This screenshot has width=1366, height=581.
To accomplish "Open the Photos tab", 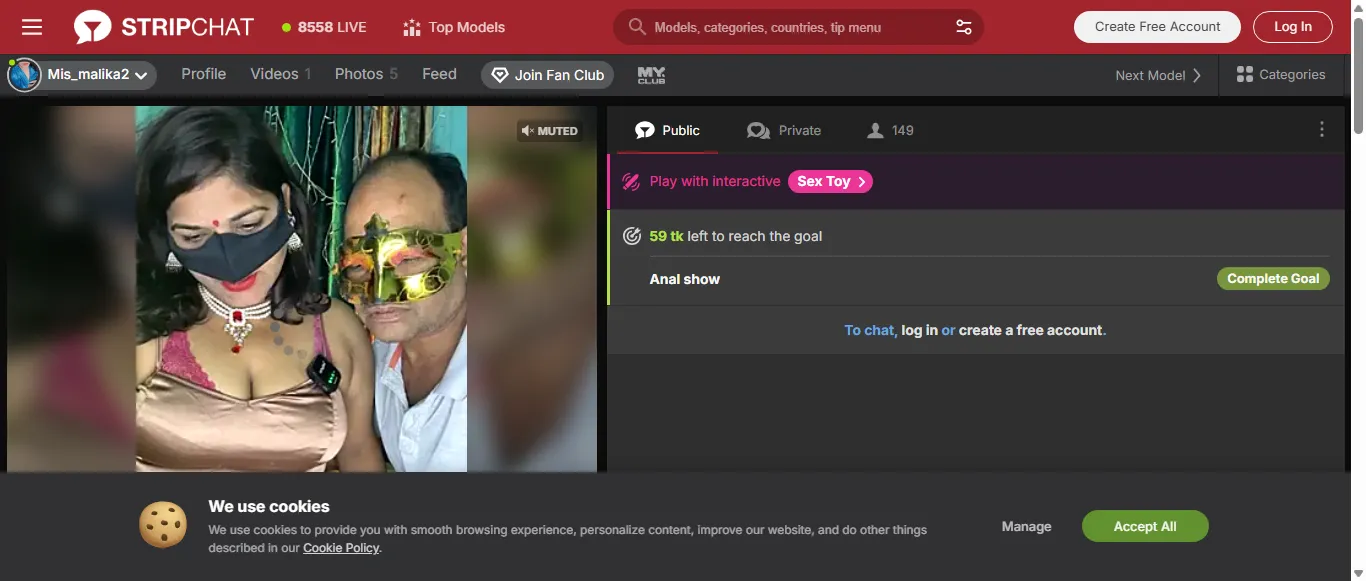I will [x=365, y=74].
